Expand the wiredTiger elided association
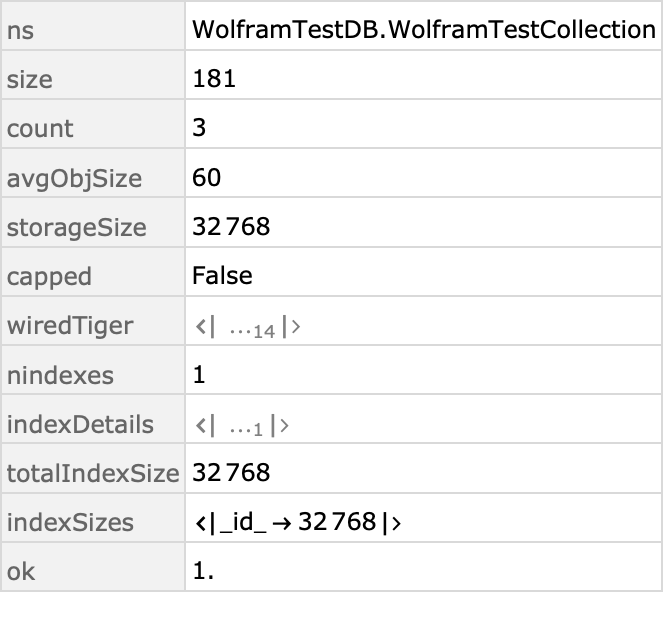Image resolution: width=665 pixels, height=623 pixels. pos(248,328)
